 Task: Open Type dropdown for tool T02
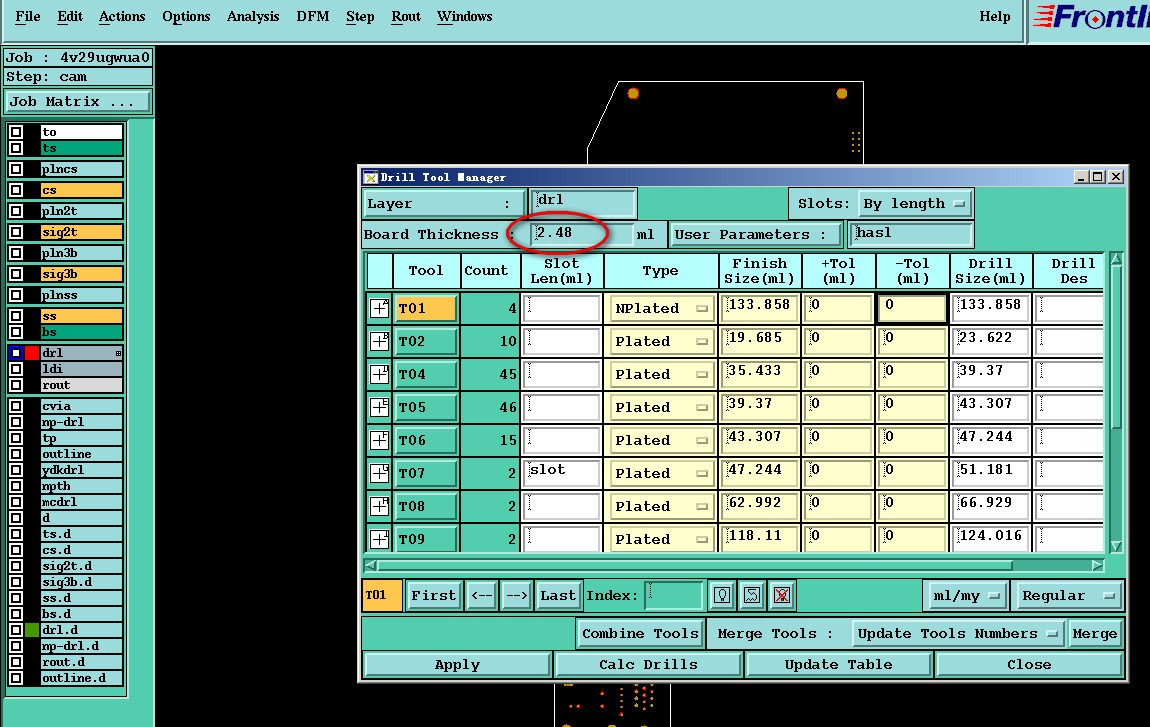(660, 341)
